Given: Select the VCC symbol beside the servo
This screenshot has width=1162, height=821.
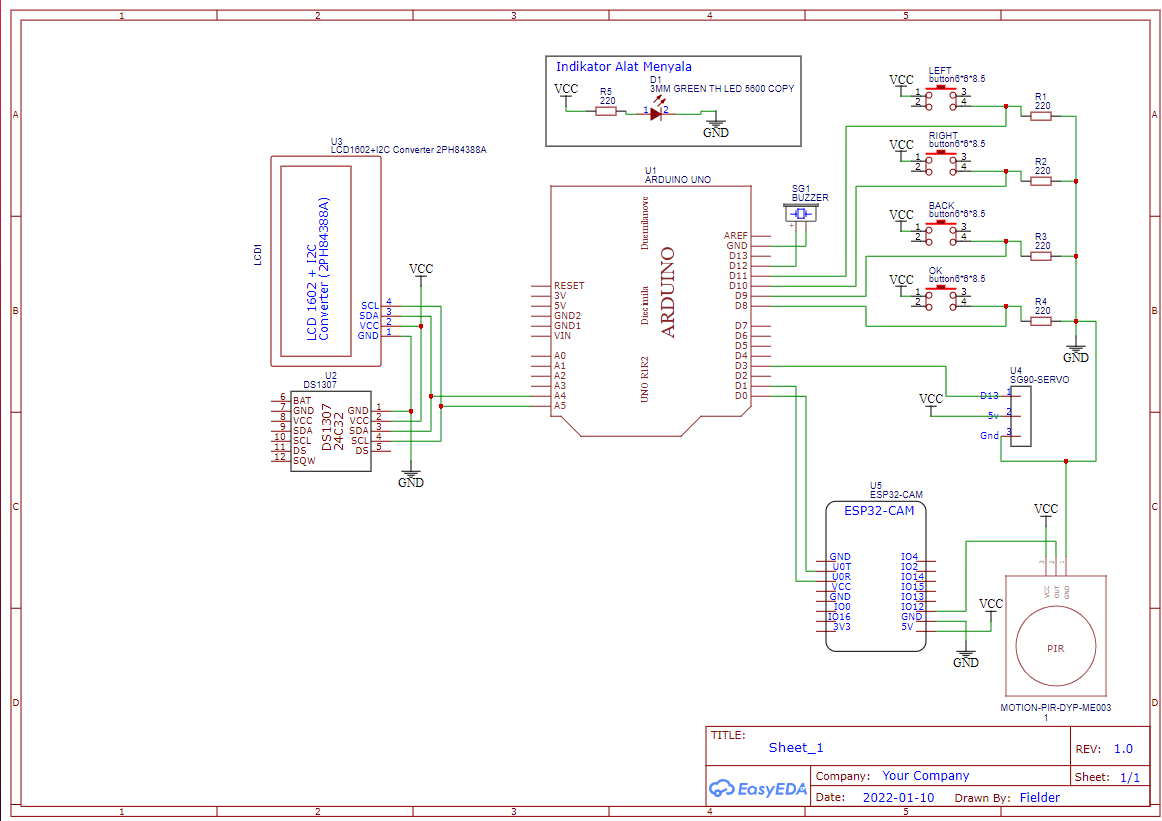Looking at the screenshot, I should pos(931,401).
